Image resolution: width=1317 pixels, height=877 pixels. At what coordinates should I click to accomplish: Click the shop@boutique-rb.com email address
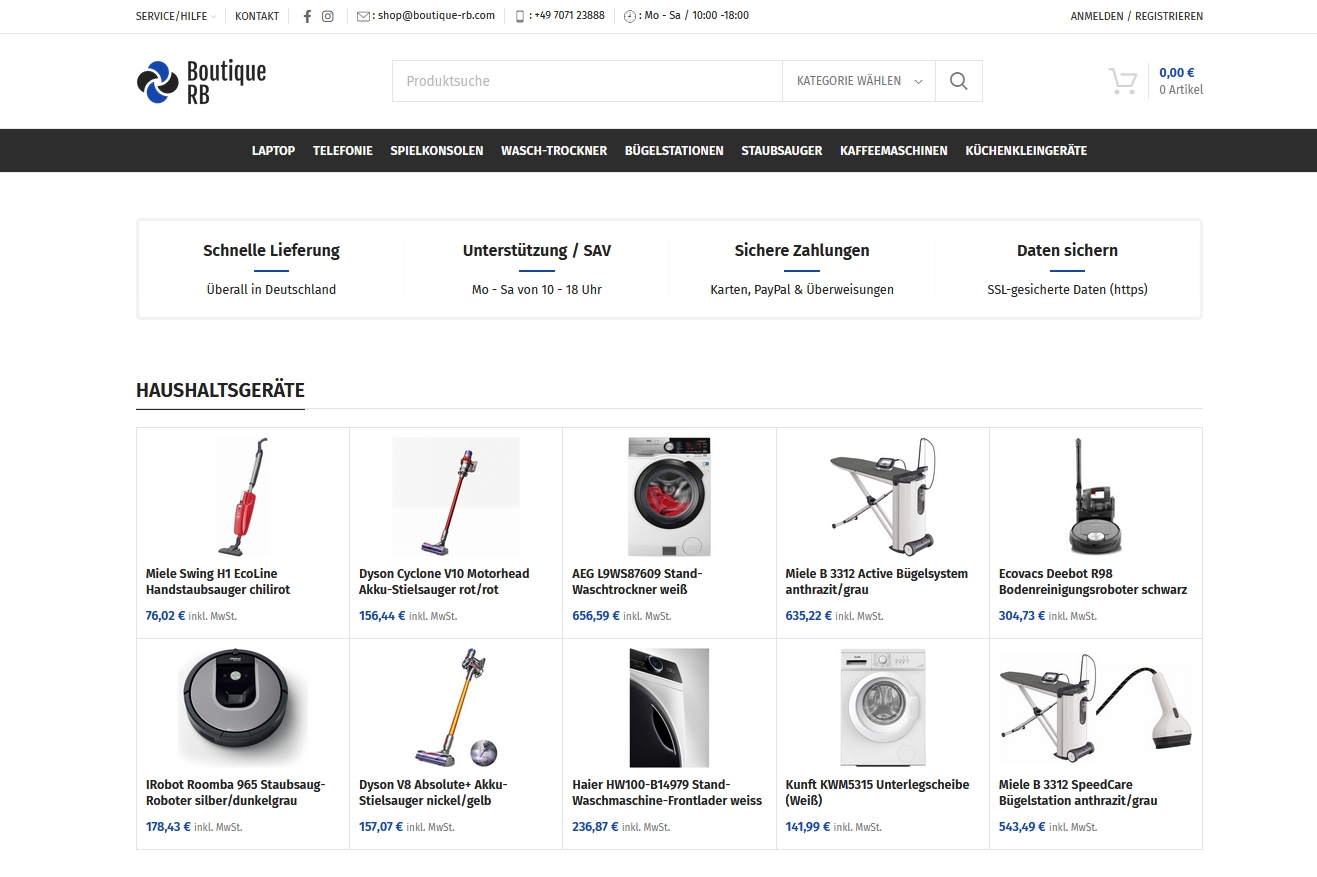tap(436, 16)
